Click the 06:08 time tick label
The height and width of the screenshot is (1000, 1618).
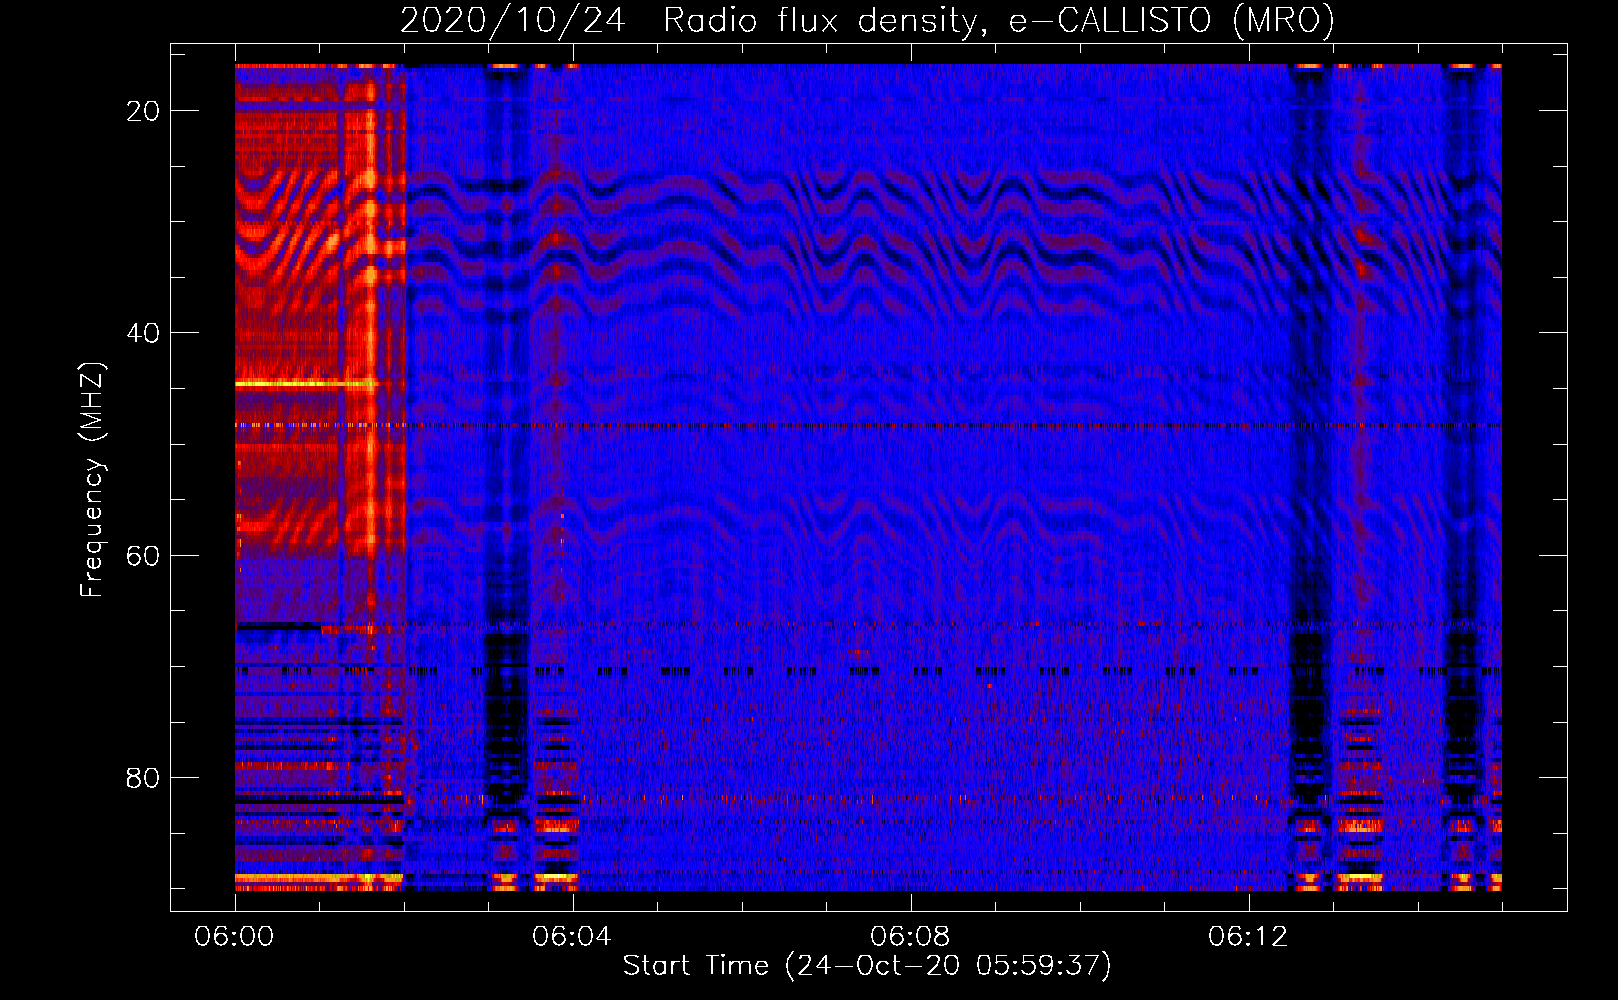coord(910,937)
